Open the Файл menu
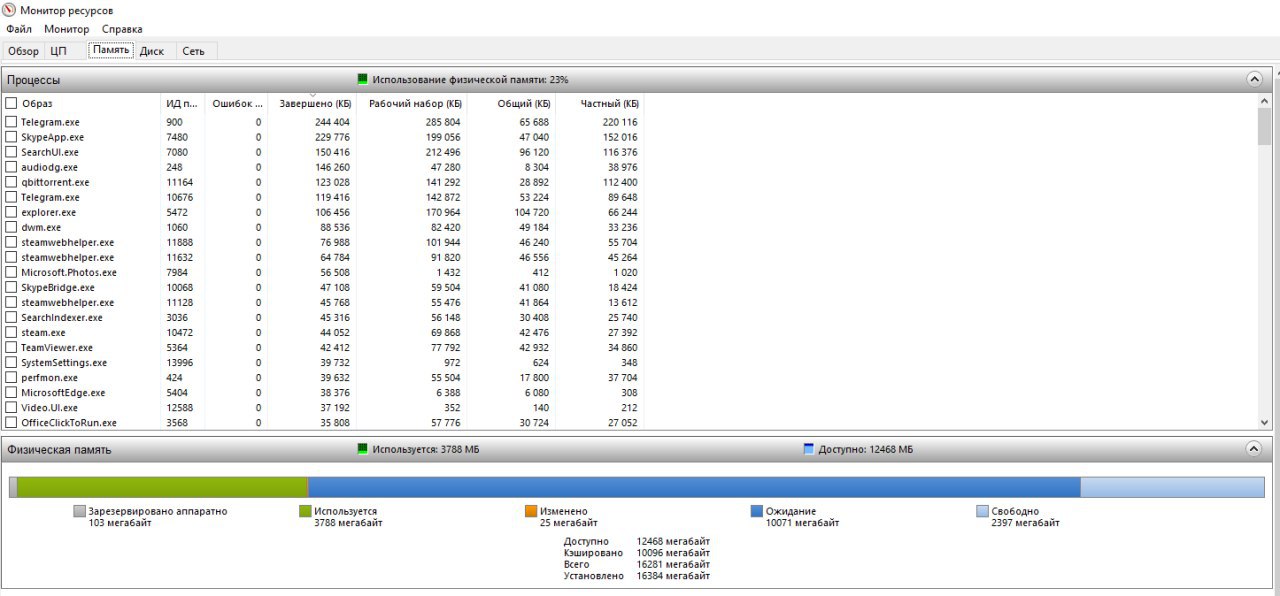 (18, 29)
